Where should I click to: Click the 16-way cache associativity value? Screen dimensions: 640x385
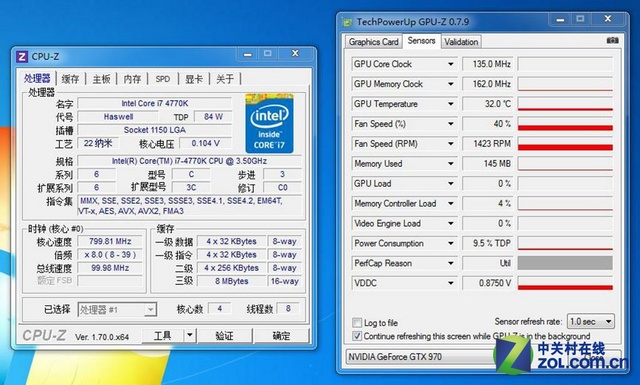tap(284, 281)
